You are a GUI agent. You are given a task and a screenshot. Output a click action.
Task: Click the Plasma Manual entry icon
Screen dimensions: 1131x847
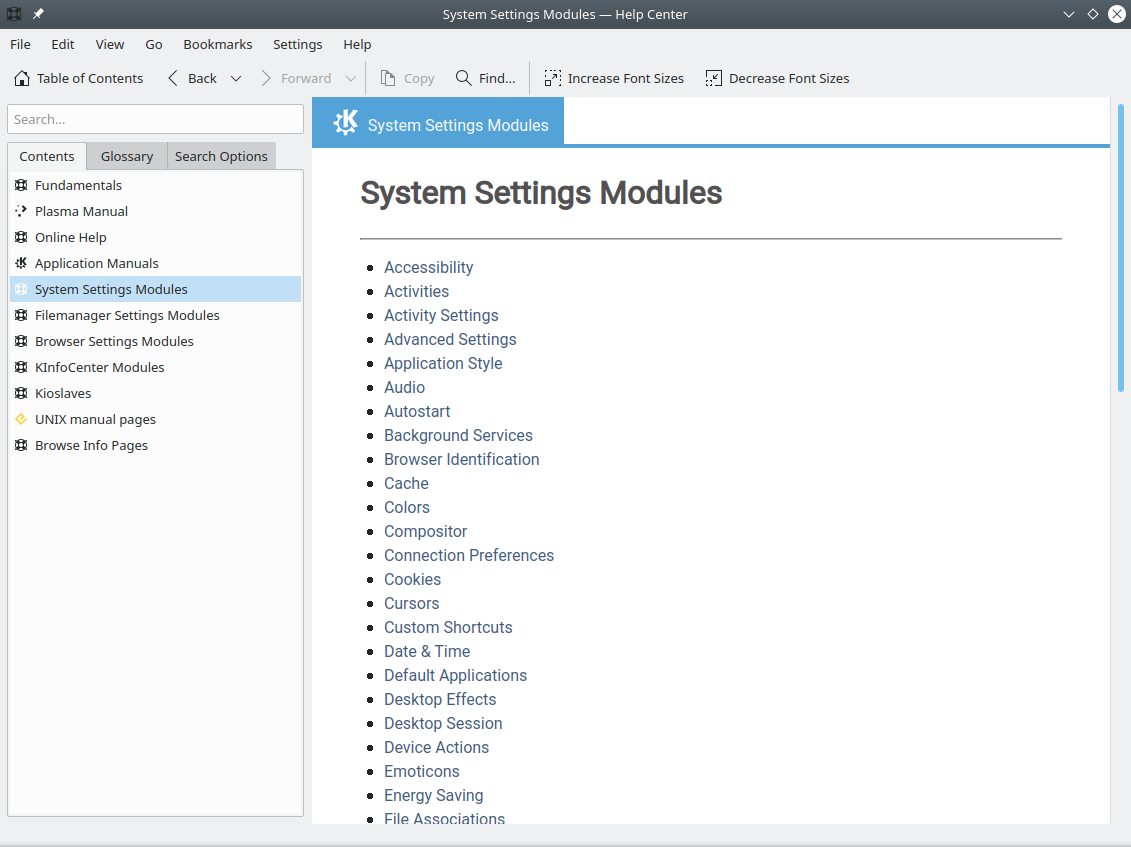pyautogui.click(x=21, y=211)
